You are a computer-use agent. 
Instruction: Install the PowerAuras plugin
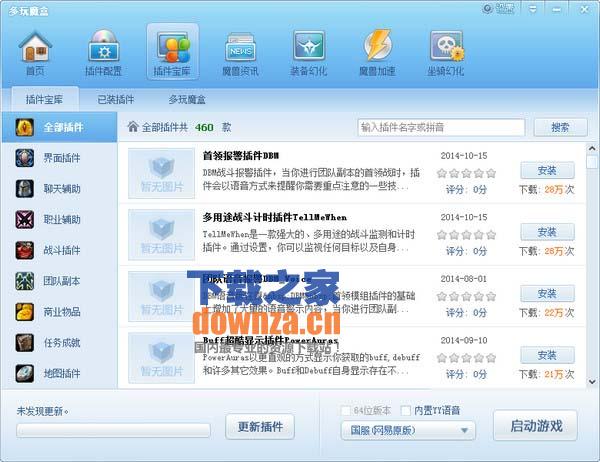coord(547,355)
